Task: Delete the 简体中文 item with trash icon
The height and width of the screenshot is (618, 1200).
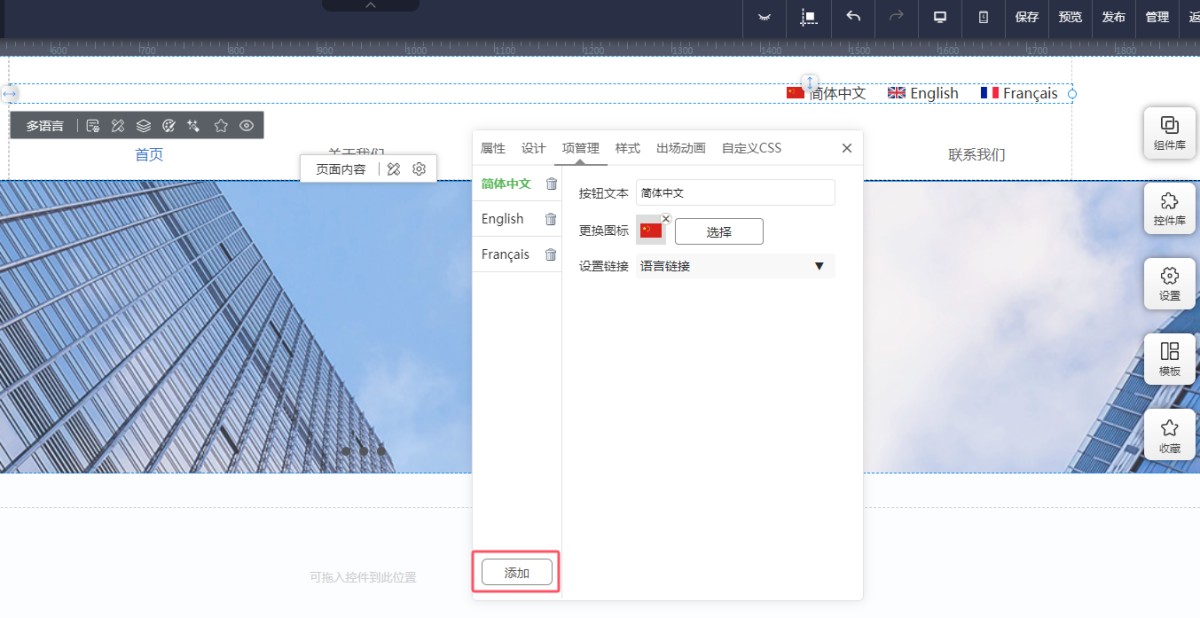Action: tap(551, 183)
